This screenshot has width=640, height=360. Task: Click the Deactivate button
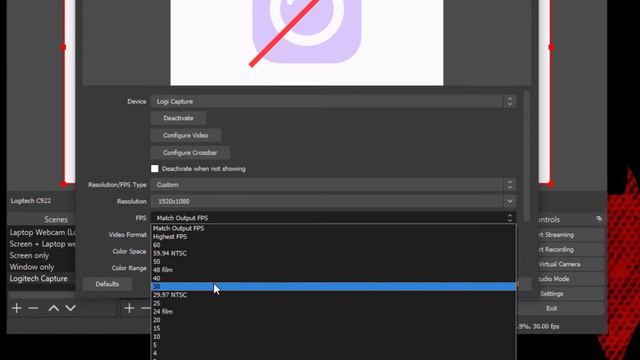pos(178,118)
